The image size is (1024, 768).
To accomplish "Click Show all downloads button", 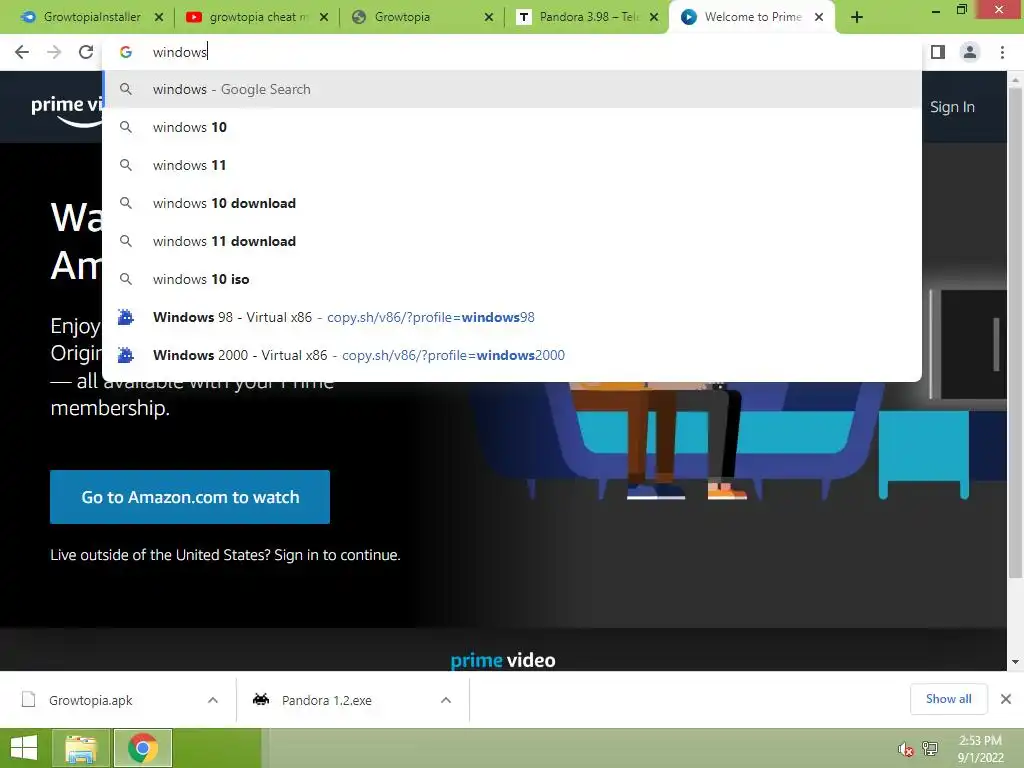I will pyautogui.click(x=948, y=699).
